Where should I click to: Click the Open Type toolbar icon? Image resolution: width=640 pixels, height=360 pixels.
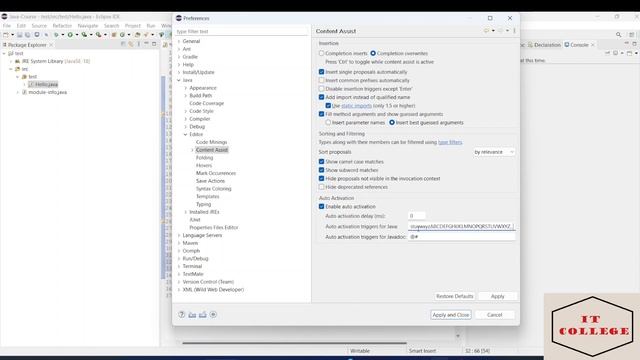pos(138,35)
